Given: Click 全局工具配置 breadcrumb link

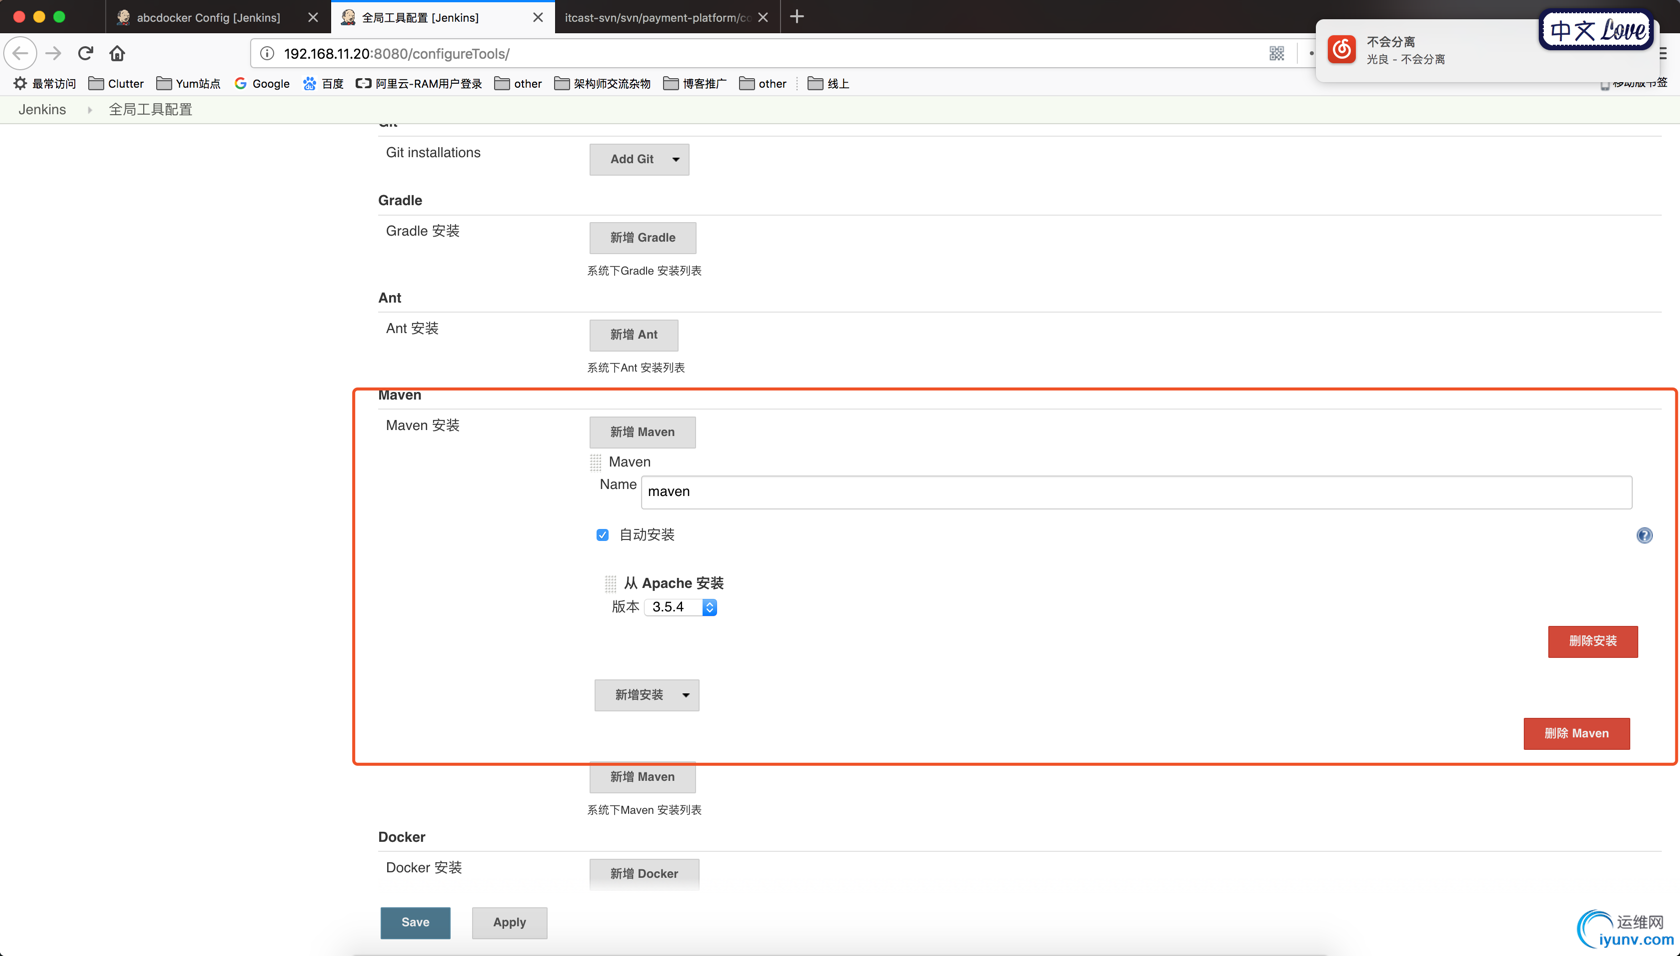Looking at the screenshot, I should tap(150, 110).
